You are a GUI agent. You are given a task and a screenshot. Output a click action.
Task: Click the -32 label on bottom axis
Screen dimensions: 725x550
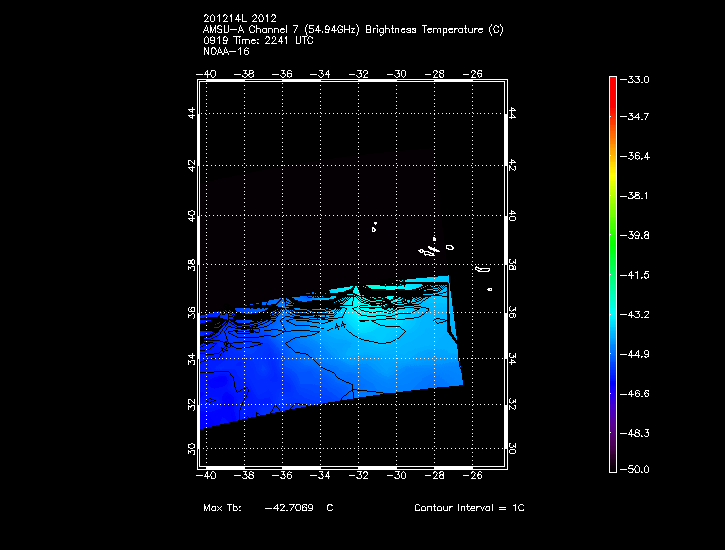coord(360,475)
